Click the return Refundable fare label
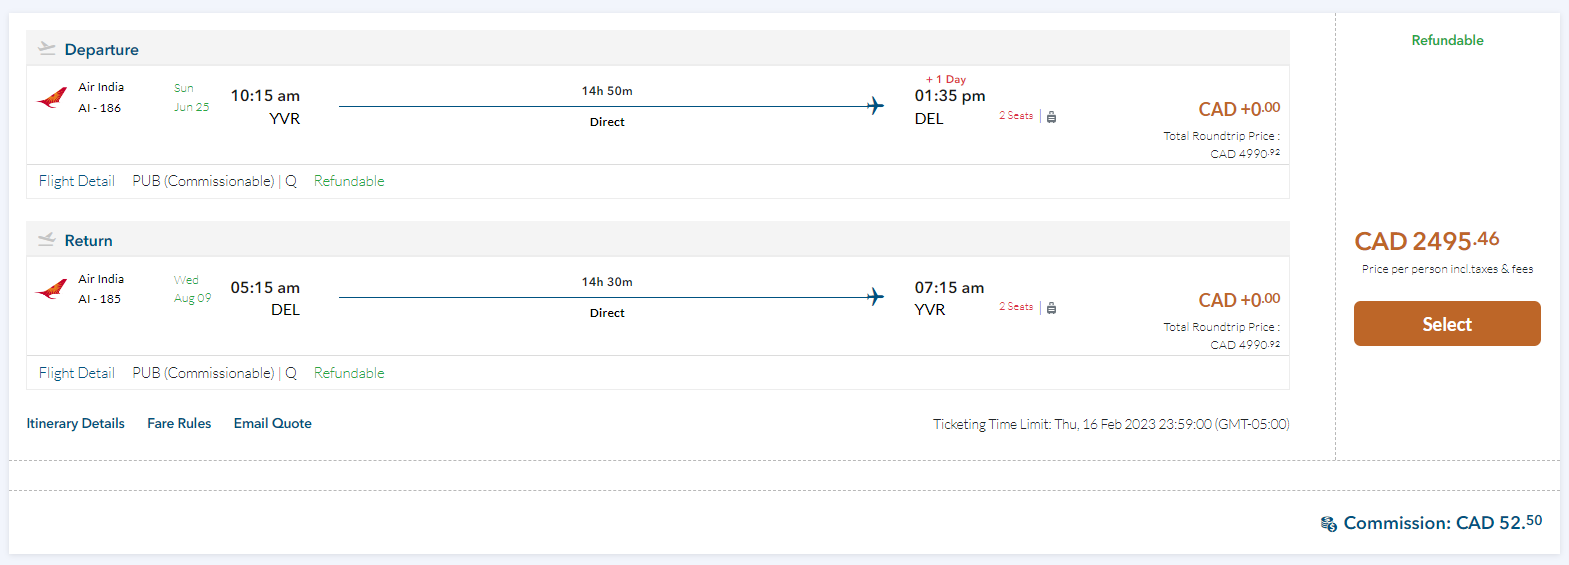Screen dimensions: 1569x565 point(349,373)
